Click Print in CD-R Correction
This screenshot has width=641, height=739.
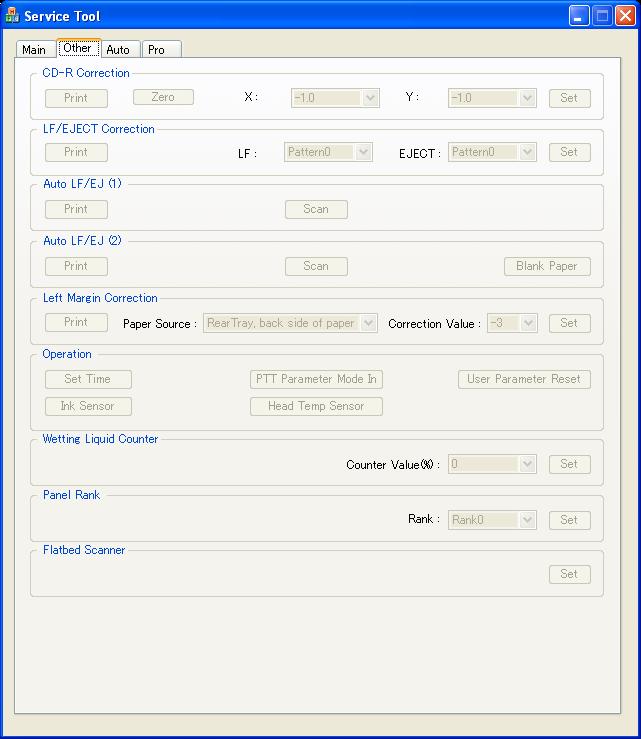(76, 98)
